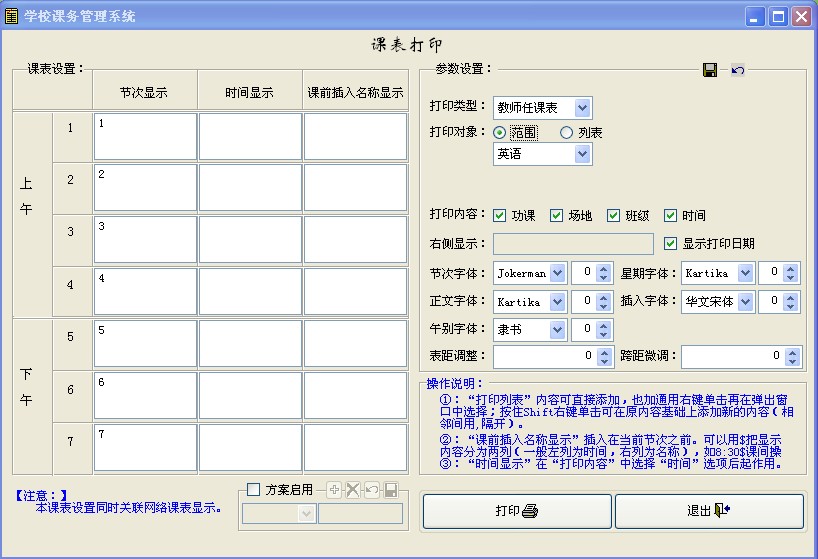Open the 英语 range dropdown
Screen dimensions: 818x559
tap(583, 154)
